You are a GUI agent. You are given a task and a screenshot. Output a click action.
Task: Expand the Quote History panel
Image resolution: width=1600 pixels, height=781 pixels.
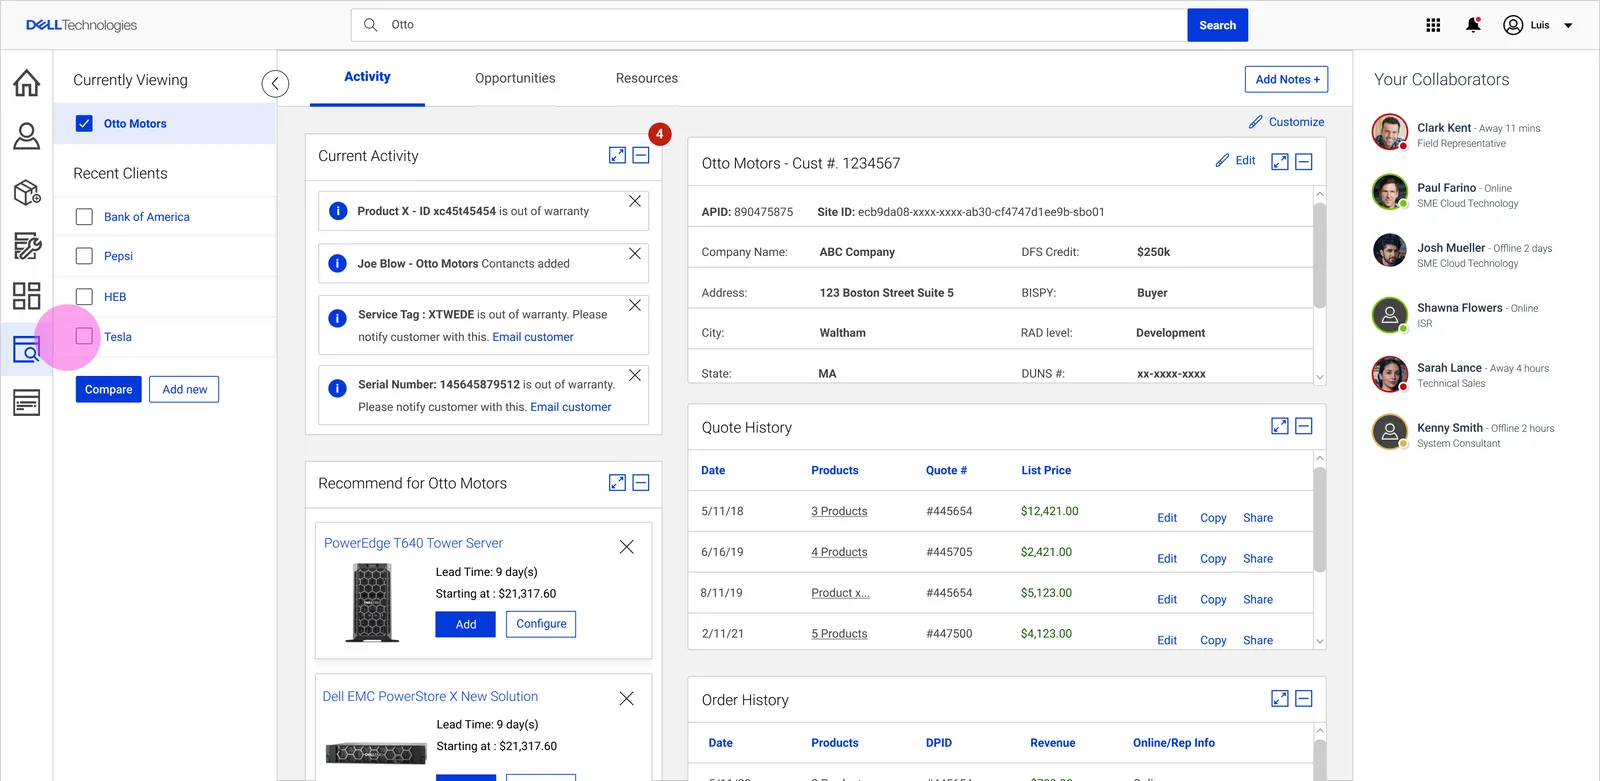pyautogui.click(x=1280, y=426)
